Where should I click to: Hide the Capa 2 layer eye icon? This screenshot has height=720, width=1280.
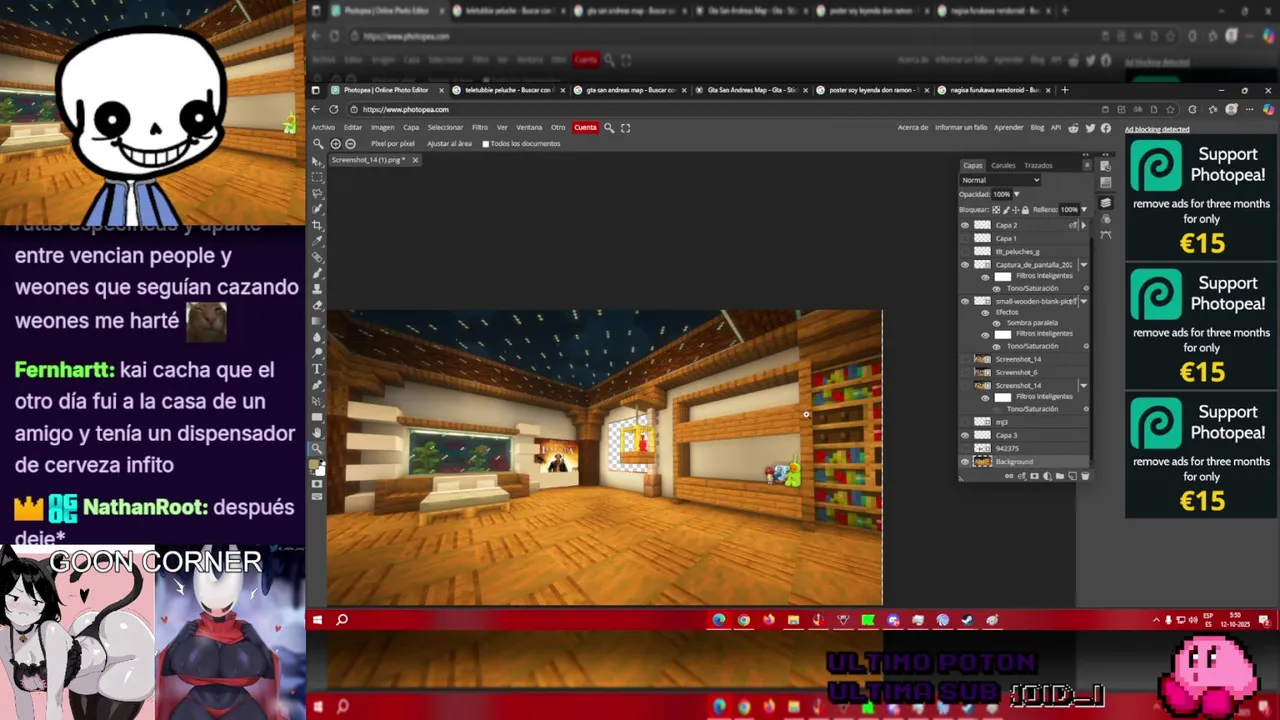pyautogui.click(x=965, y=226)
